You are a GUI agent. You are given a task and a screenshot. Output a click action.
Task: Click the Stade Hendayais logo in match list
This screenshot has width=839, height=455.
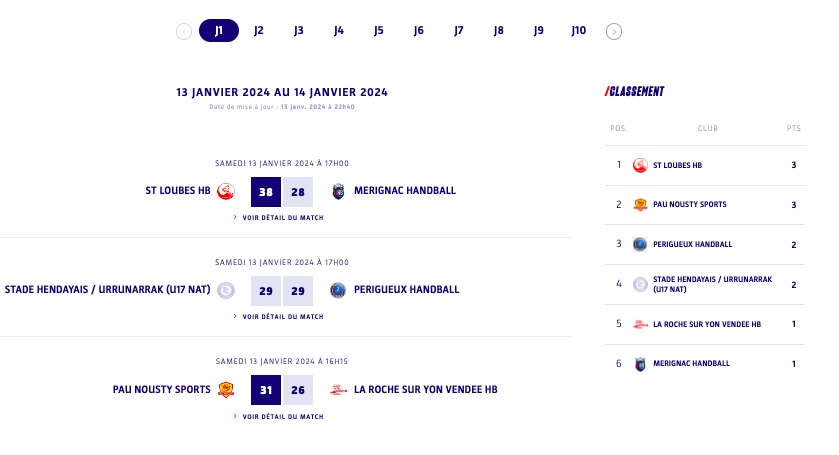226,290
